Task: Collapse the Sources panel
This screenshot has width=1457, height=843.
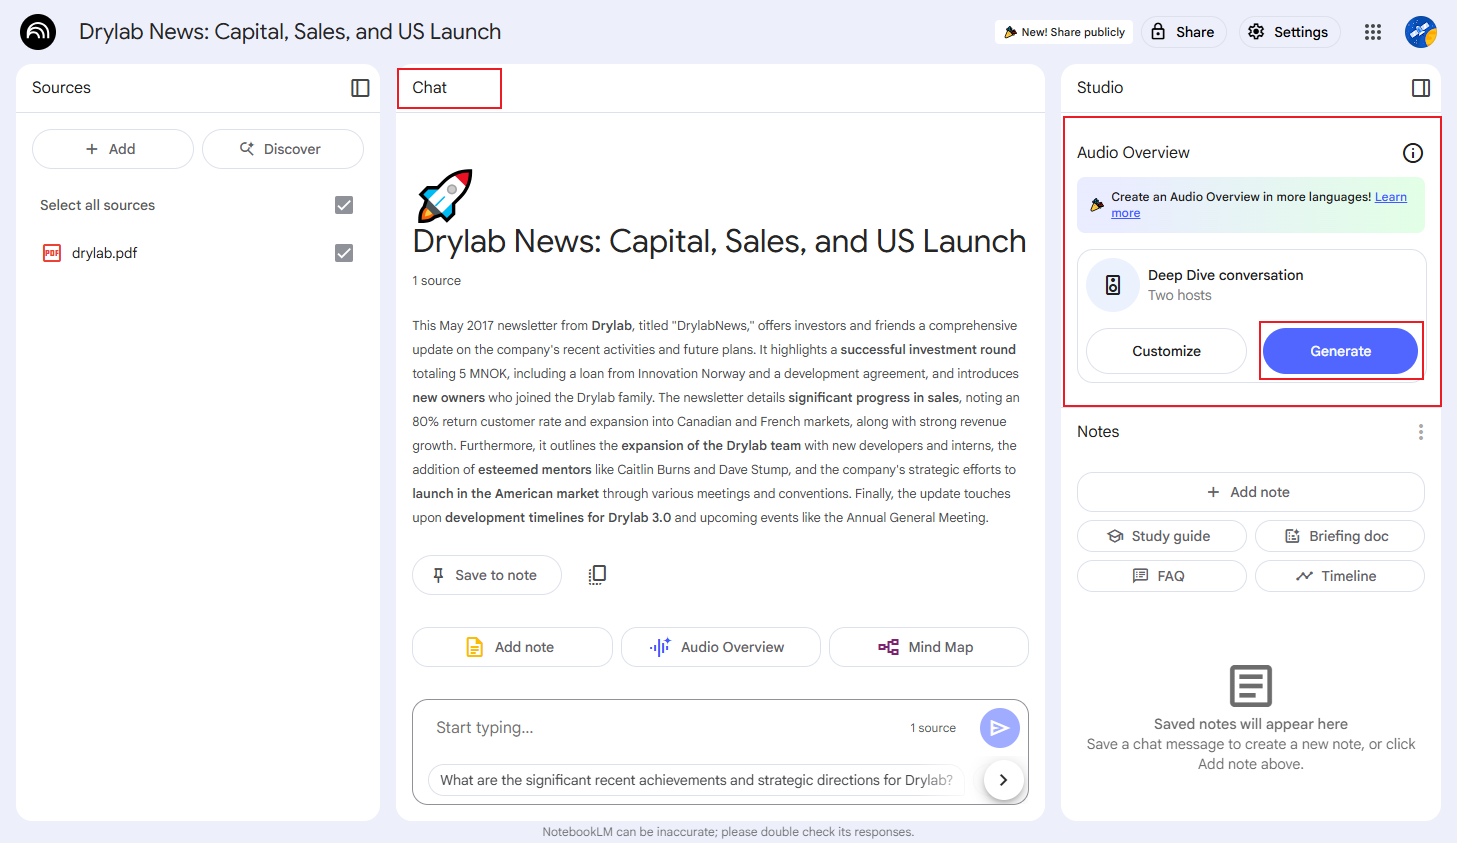Action: [x=360, y=88]
